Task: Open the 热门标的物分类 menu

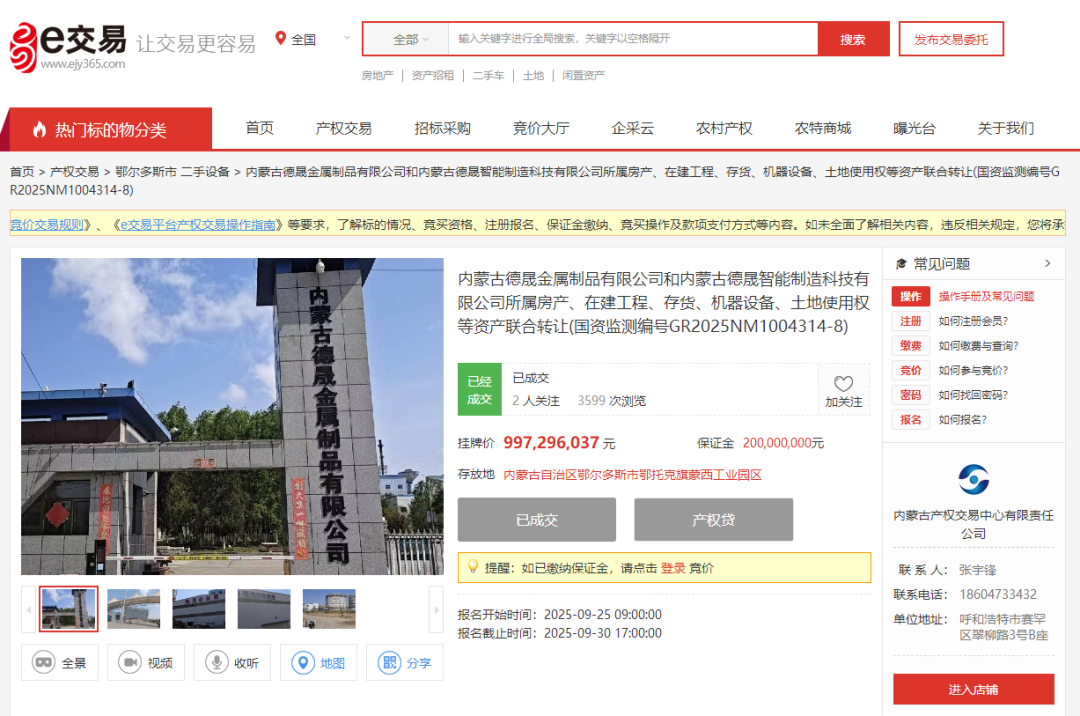Action: pyautogui.click(x=110, y=129)
